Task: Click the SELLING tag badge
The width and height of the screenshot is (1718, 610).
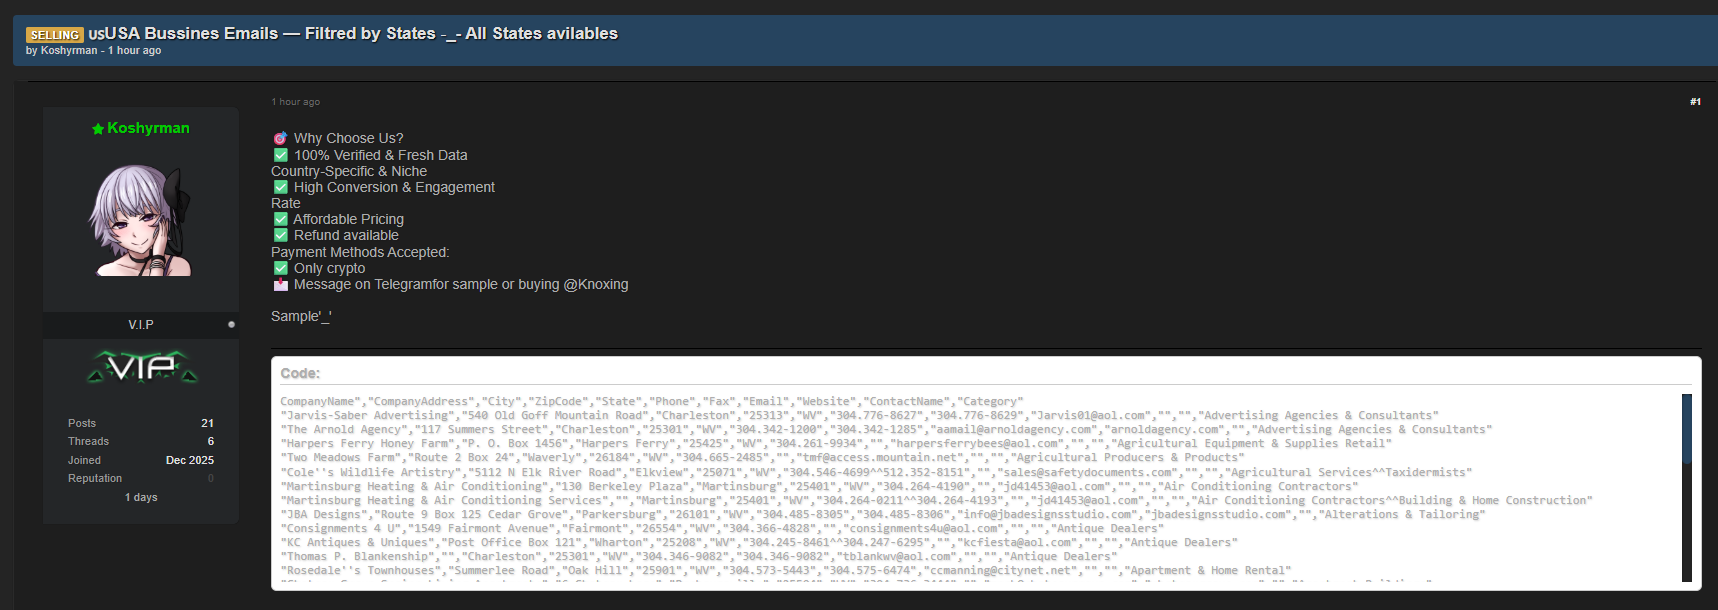Action: [54, 35]
